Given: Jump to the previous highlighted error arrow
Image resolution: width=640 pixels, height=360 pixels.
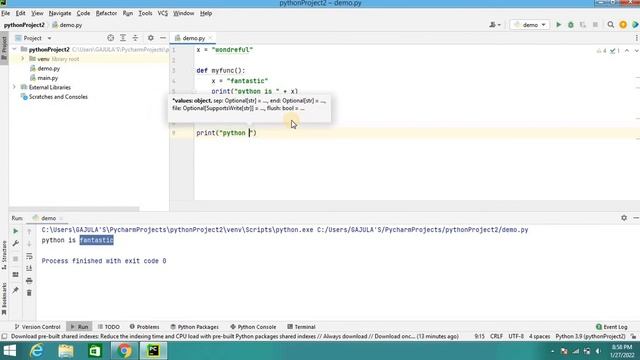Looking at the screenshot, I should coord(627,51).
